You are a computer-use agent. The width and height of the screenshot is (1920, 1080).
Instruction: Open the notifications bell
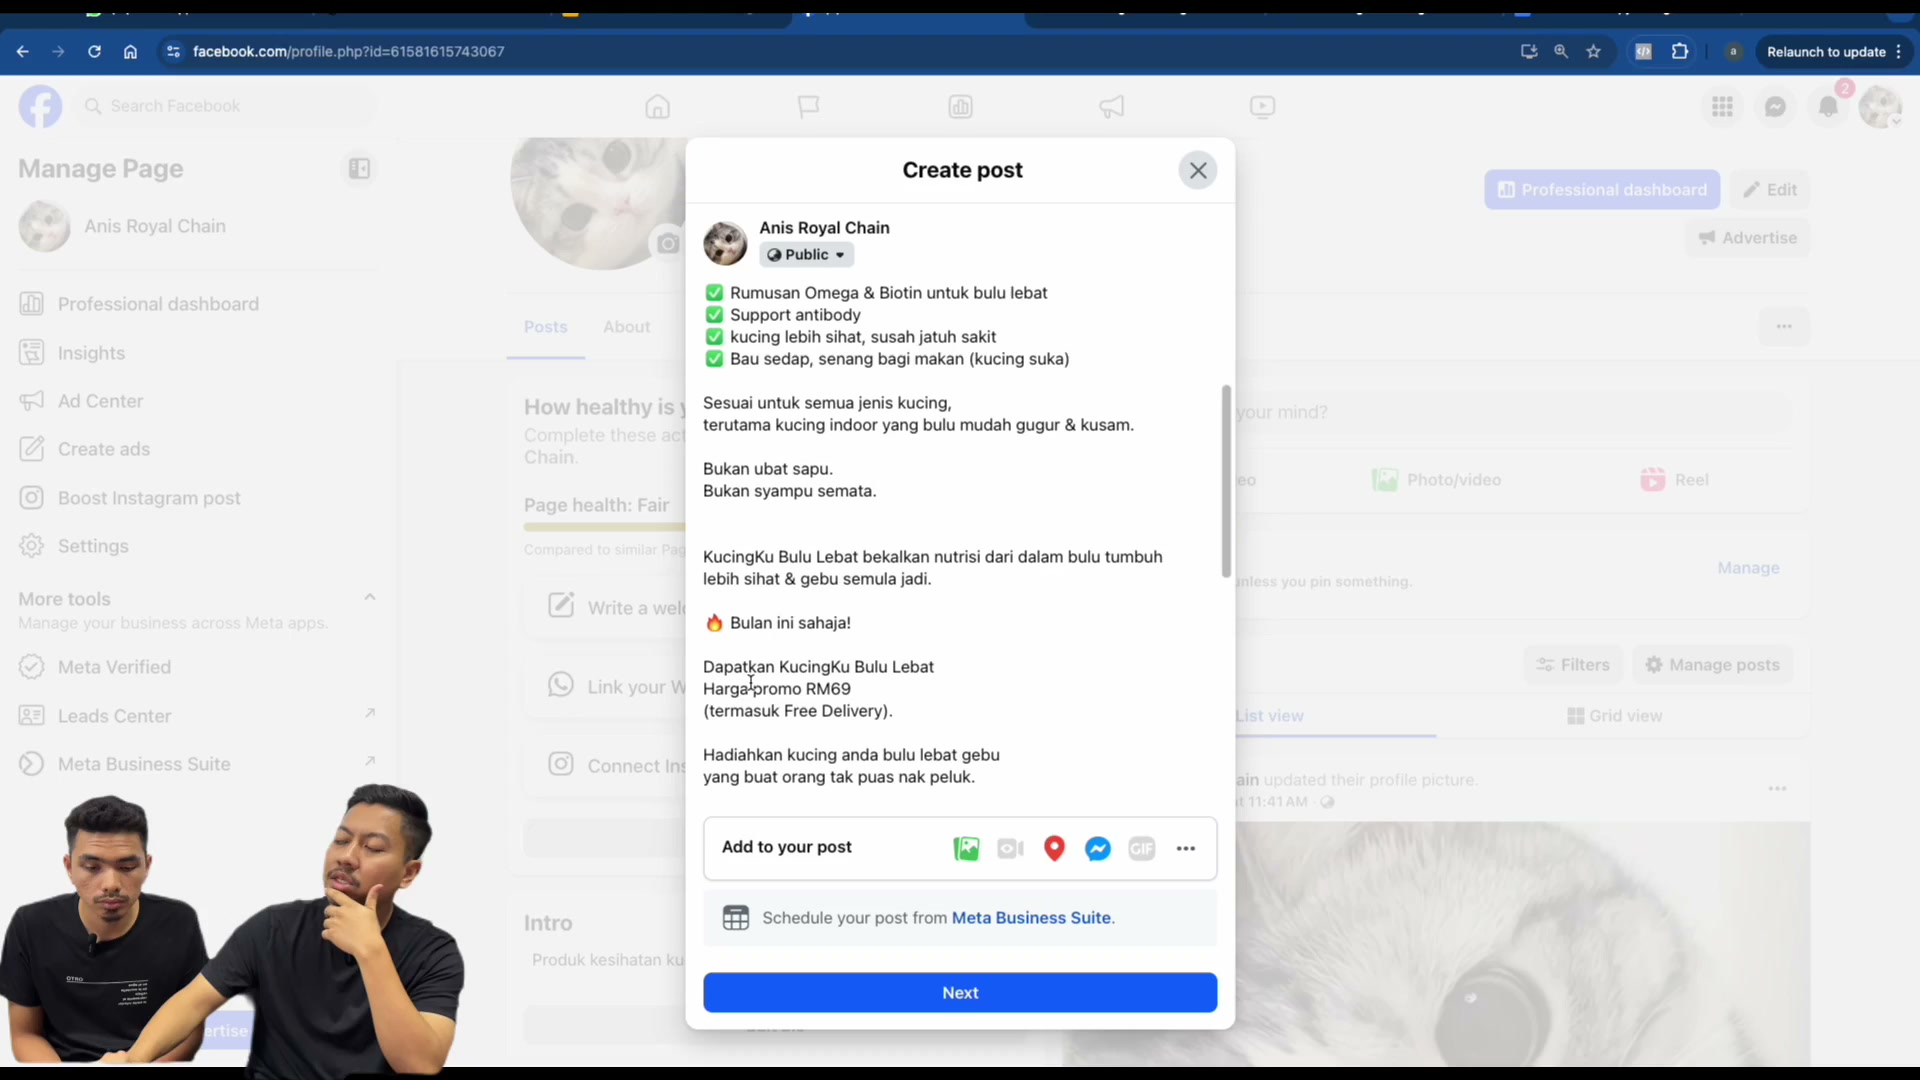click(x=1828, y=106)
